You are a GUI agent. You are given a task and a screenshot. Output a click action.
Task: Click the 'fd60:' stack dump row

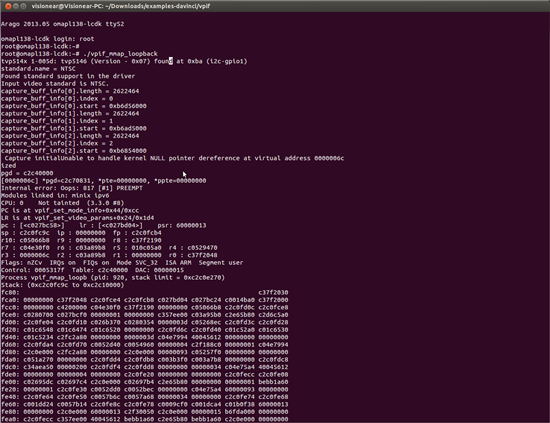pos(145,345)
